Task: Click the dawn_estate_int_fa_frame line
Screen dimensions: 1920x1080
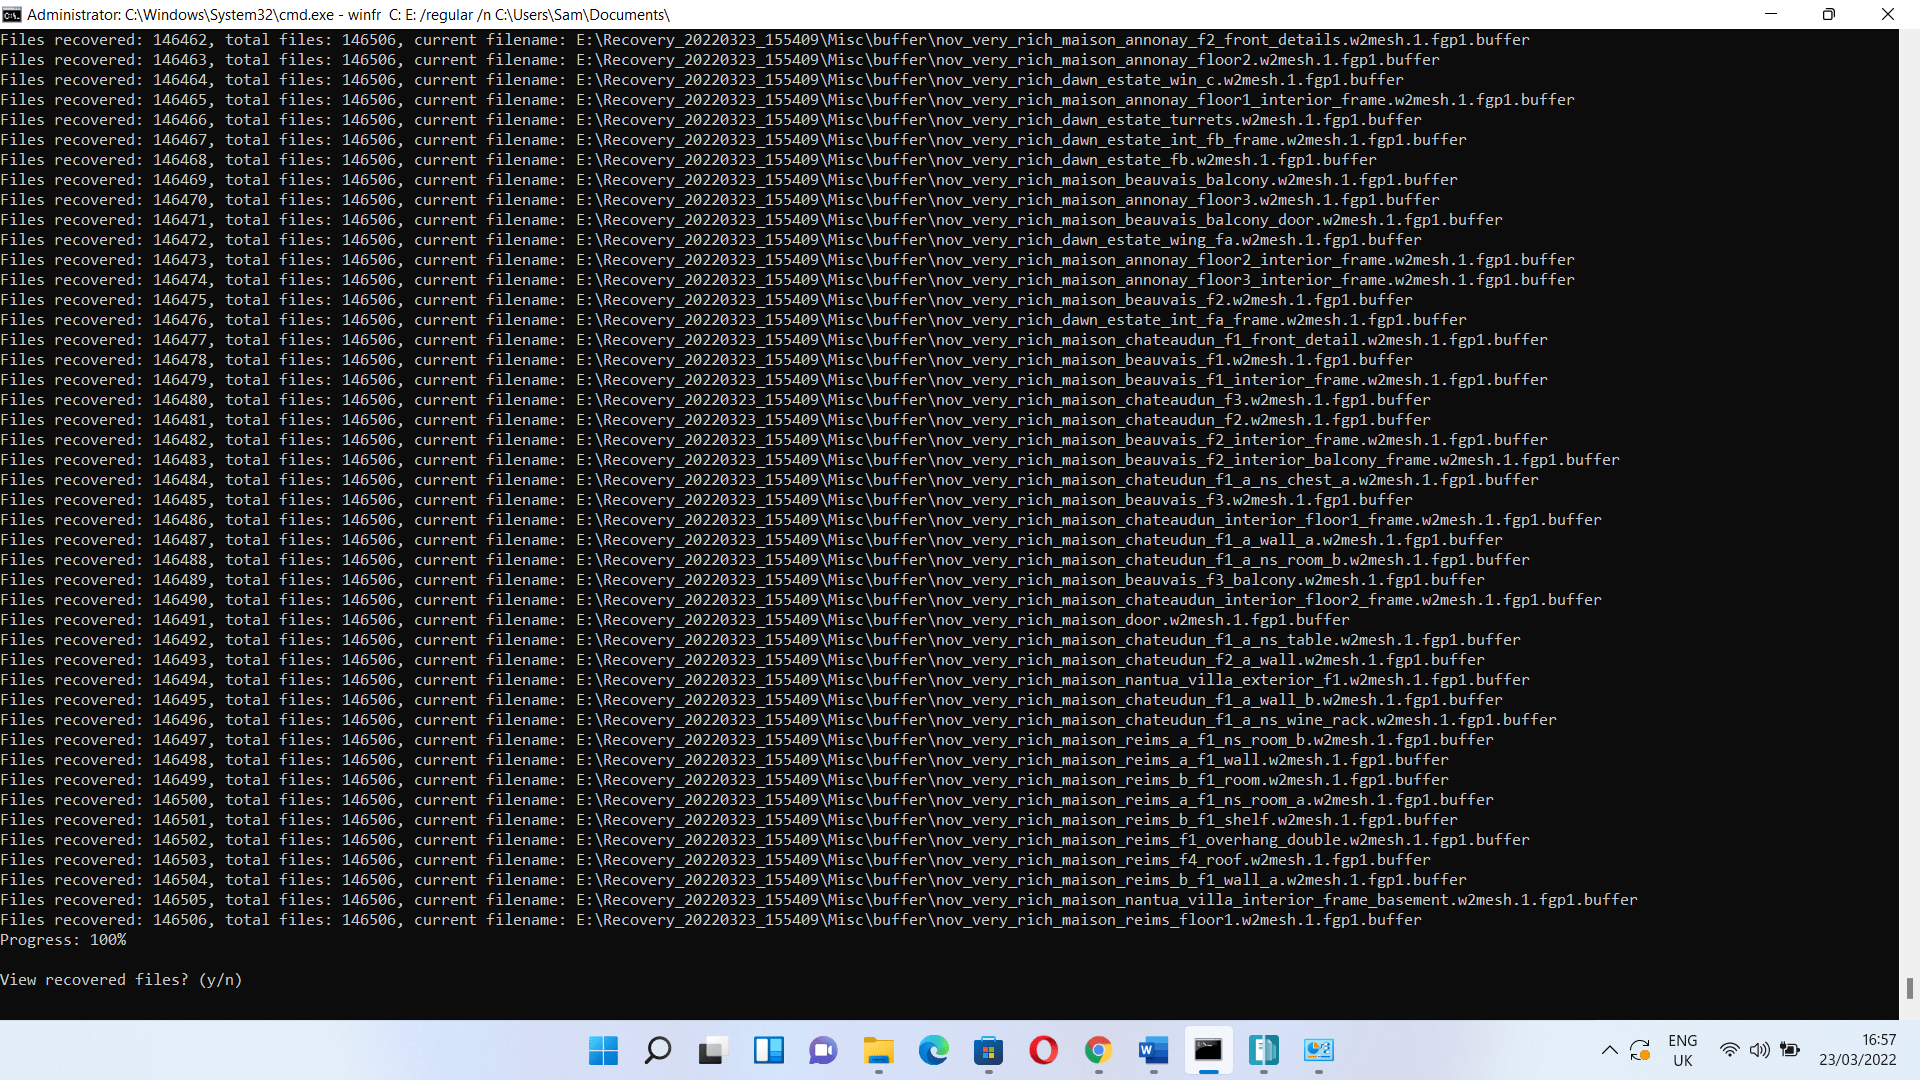Action: click(x=733, y=320)
